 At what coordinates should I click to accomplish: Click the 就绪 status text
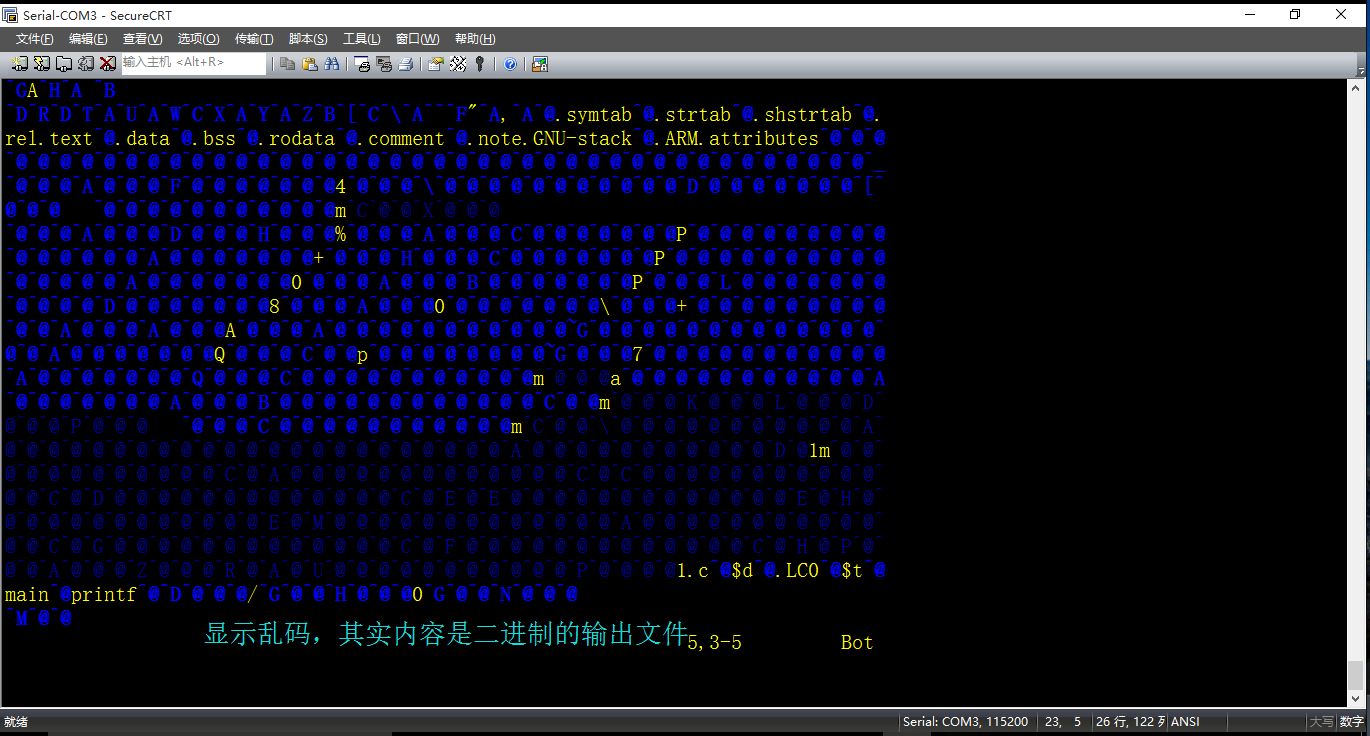point(16,722)
